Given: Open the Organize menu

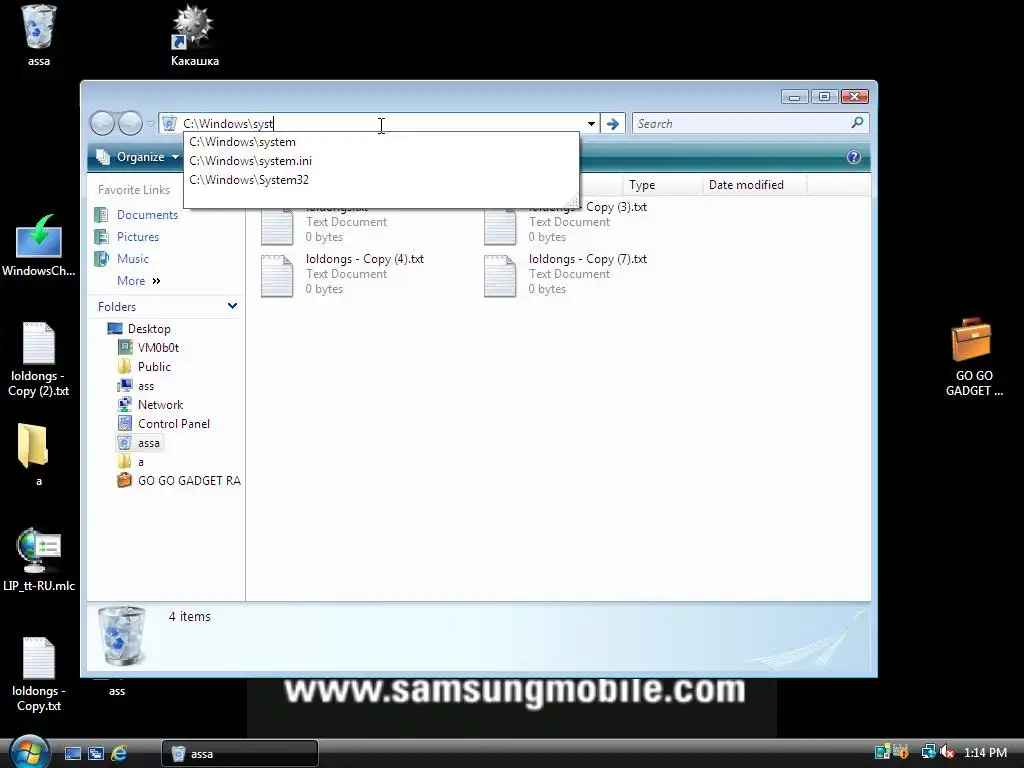Looking at the screenshot, I should (138, 157).
